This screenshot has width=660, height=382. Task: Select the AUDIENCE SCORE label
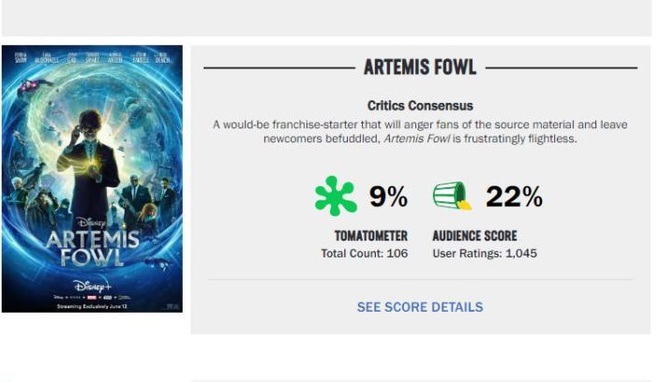click(x=475, y=236)
